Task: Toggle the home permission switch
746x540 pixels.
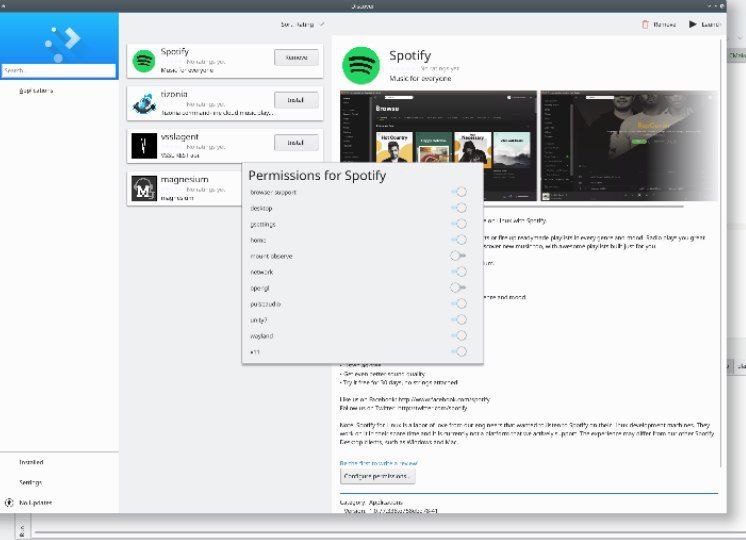Action: (459, 240)
